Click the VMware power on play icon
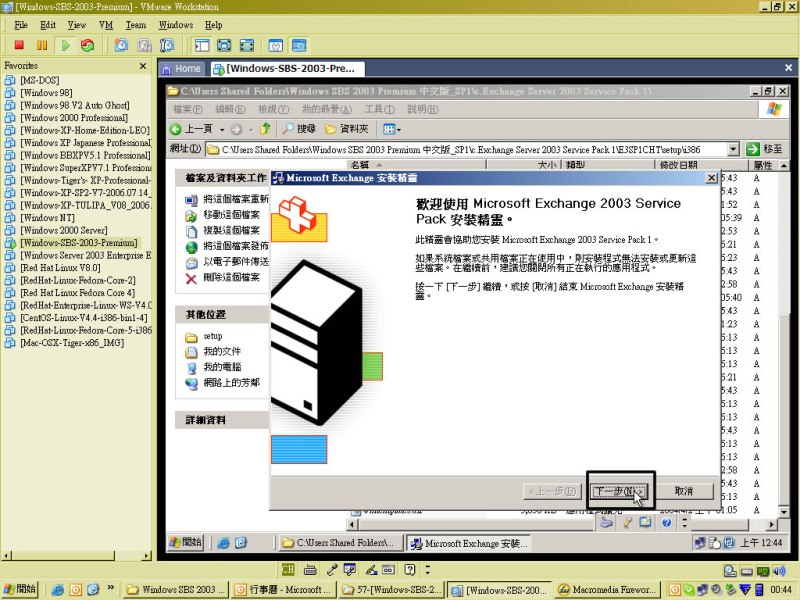Image resolution: width=800 pixels, height=600 pixels. pyautogui.click(x=65, y=45)
